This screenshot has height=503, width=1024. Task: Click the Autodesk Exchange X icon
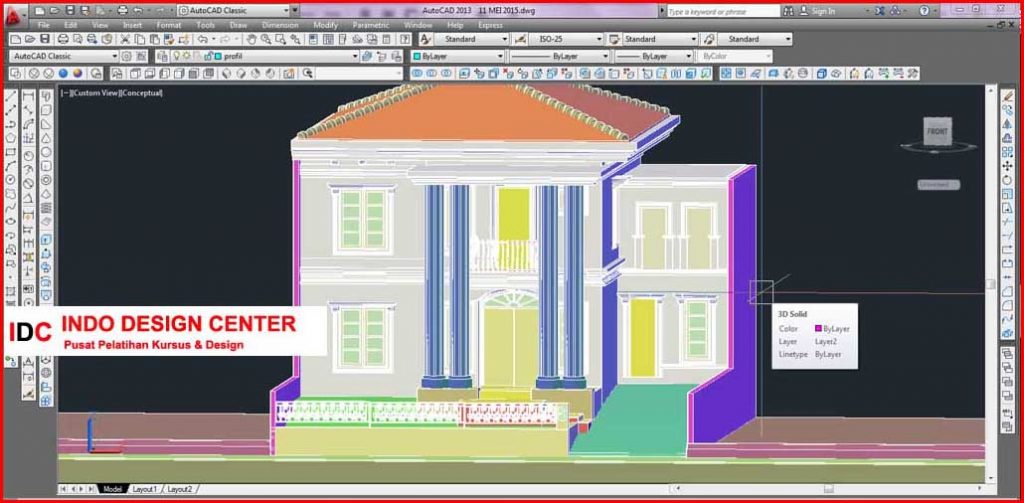pyautogui.click(x=880, y=11)
